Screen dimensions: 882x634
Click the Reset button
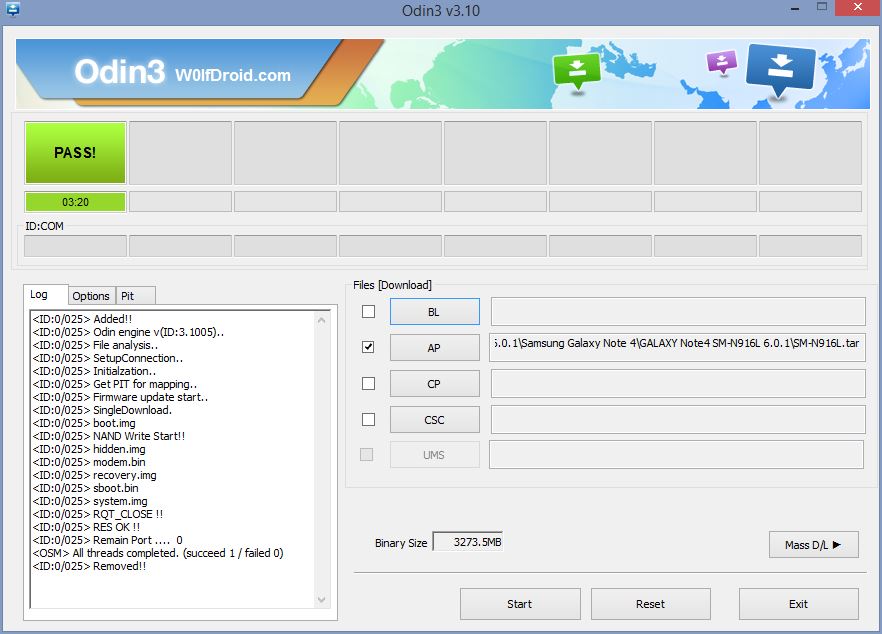pyautogui.click(x=651, y=604)
